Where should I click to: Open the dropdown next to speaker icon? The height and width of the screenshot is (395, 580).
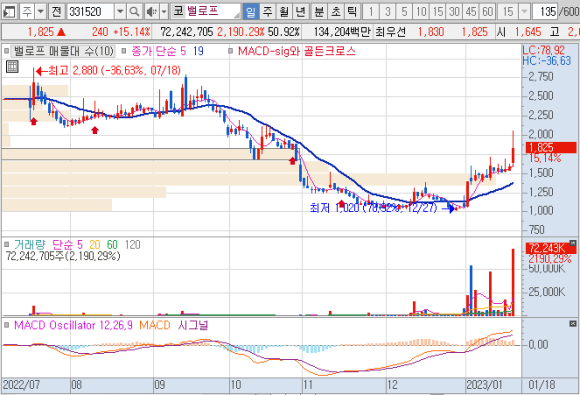point(165,12)
